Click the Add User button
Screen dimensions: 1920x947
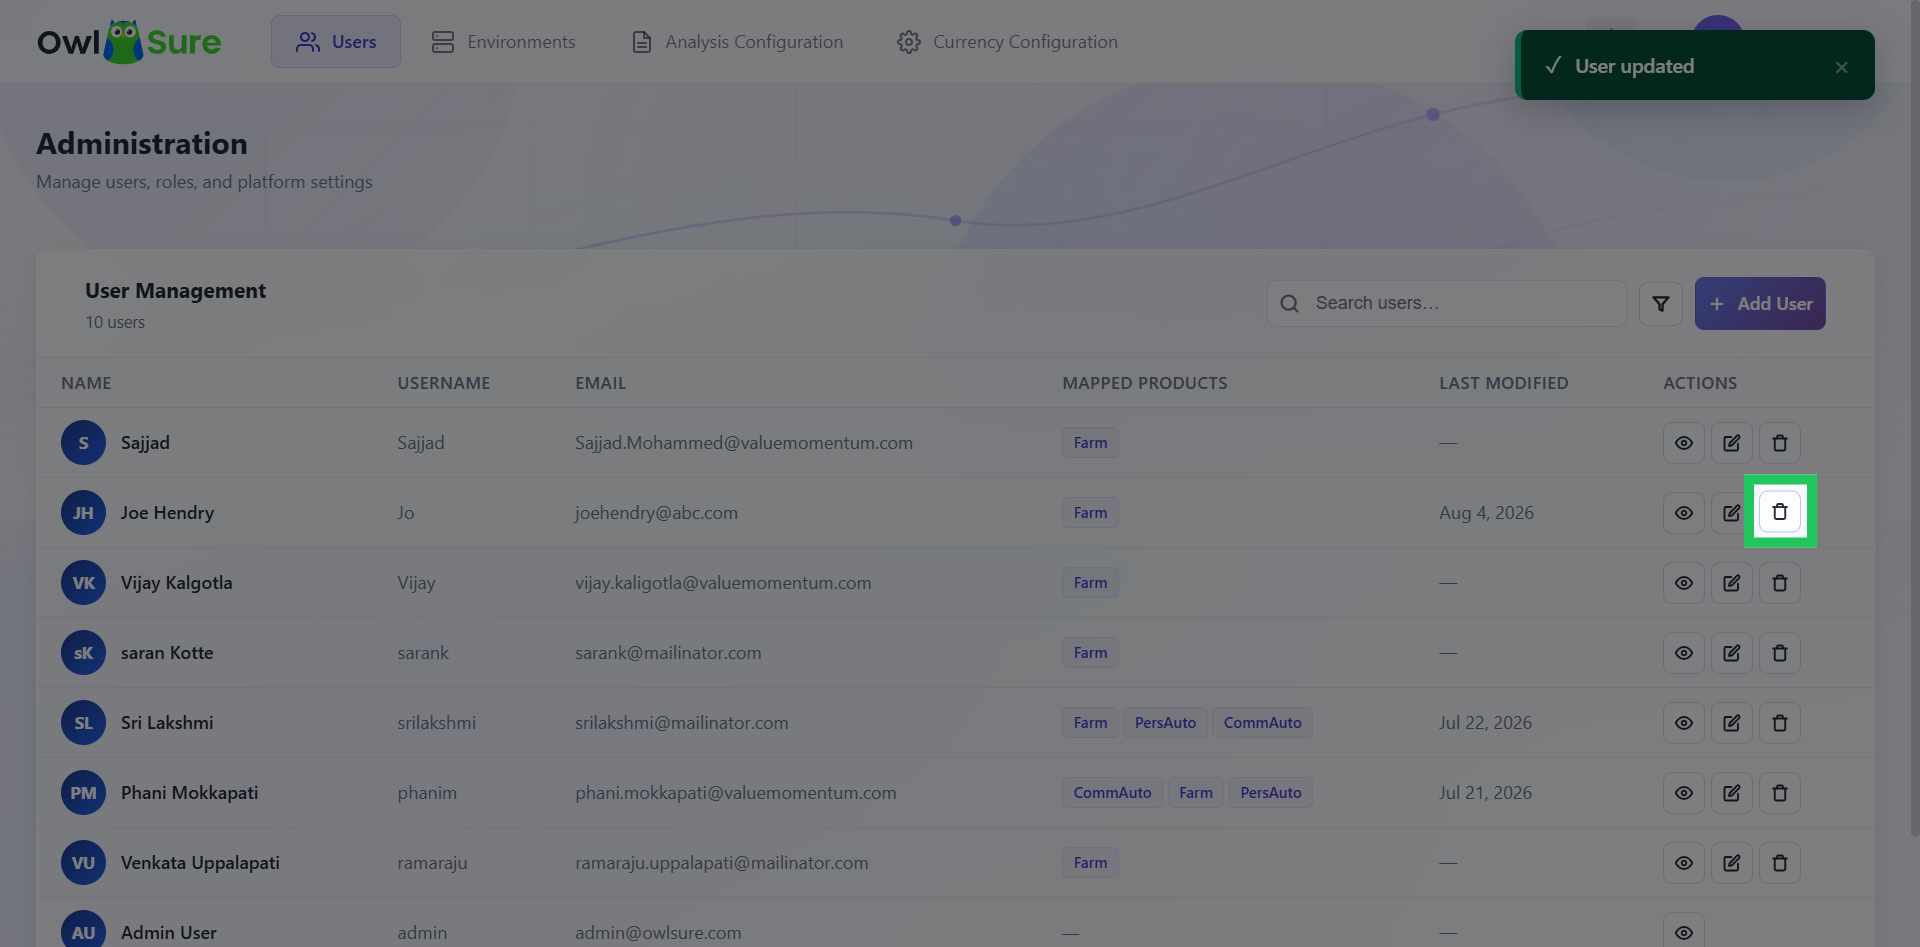1760,304
